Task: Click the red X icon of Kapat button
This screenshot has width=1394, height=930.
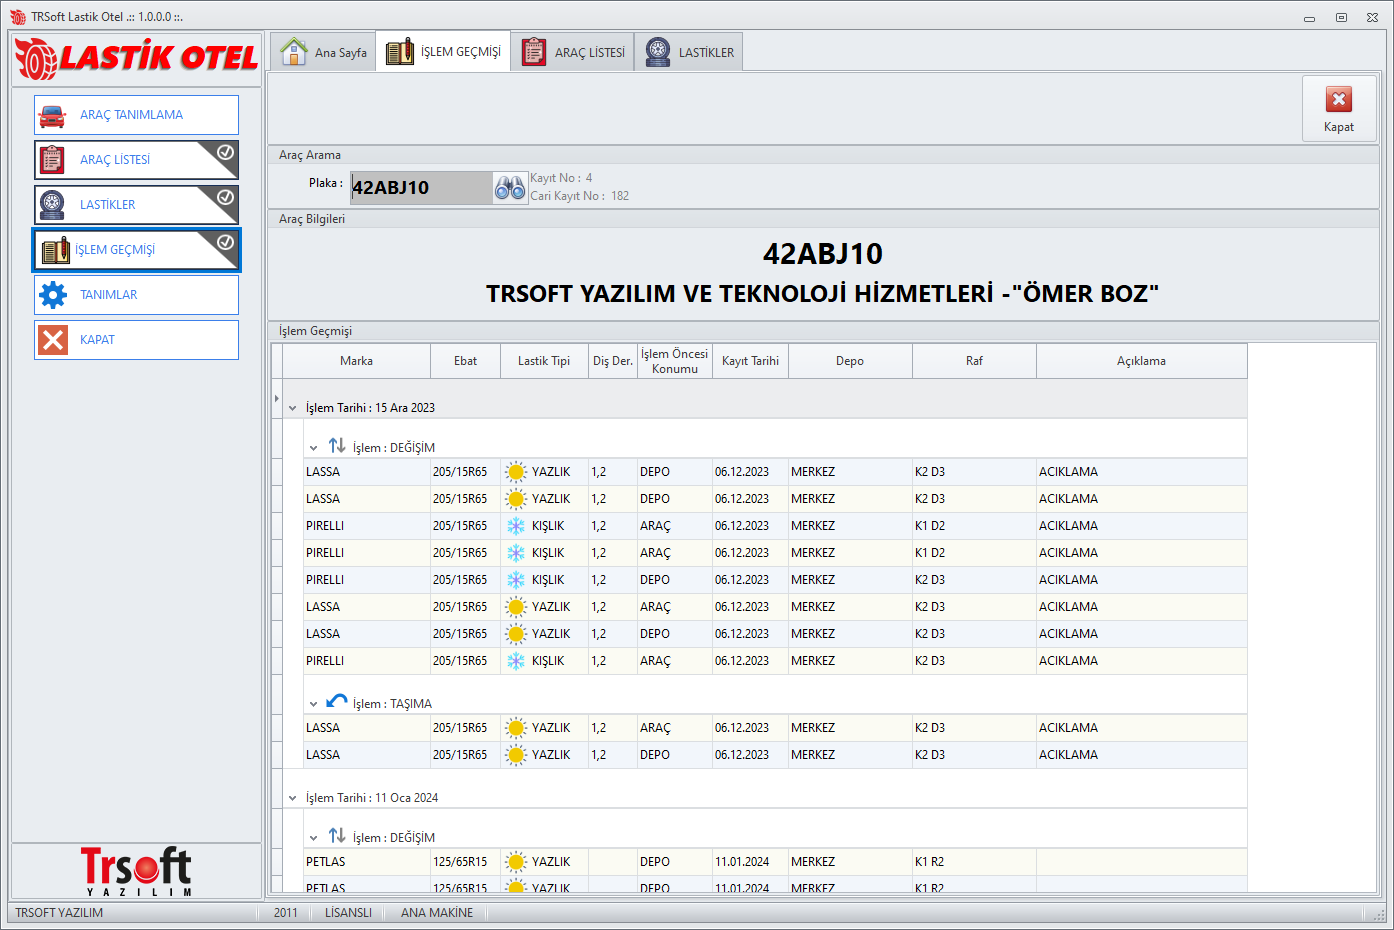Action: 1339,99
